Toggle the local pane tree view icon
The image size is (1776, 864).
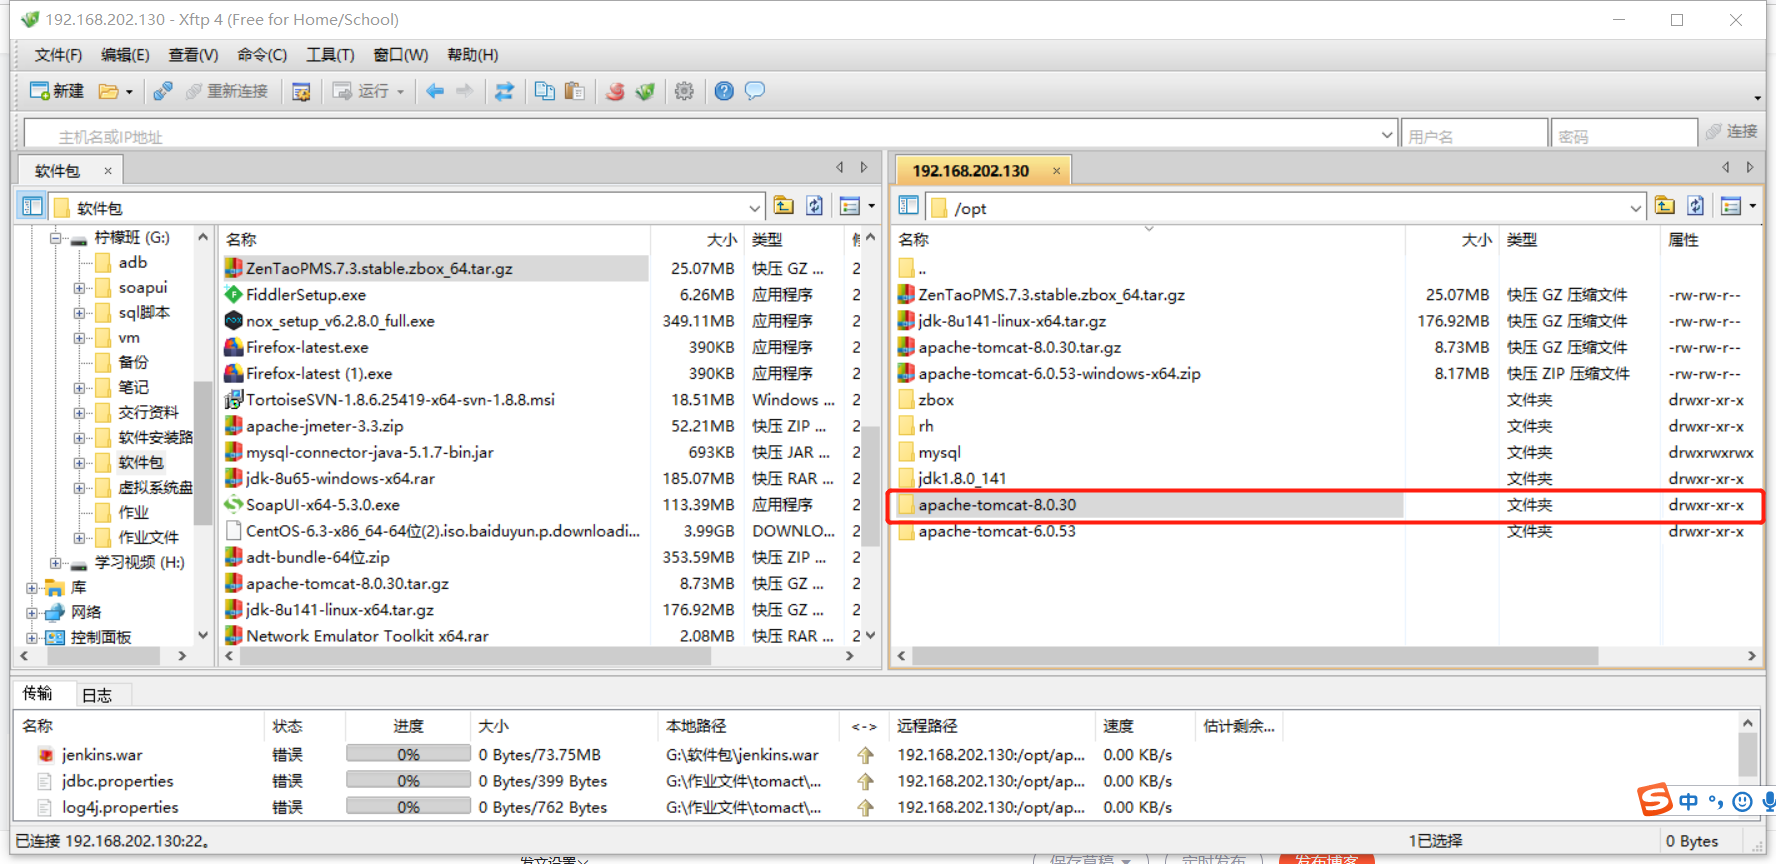pos(32,207)
